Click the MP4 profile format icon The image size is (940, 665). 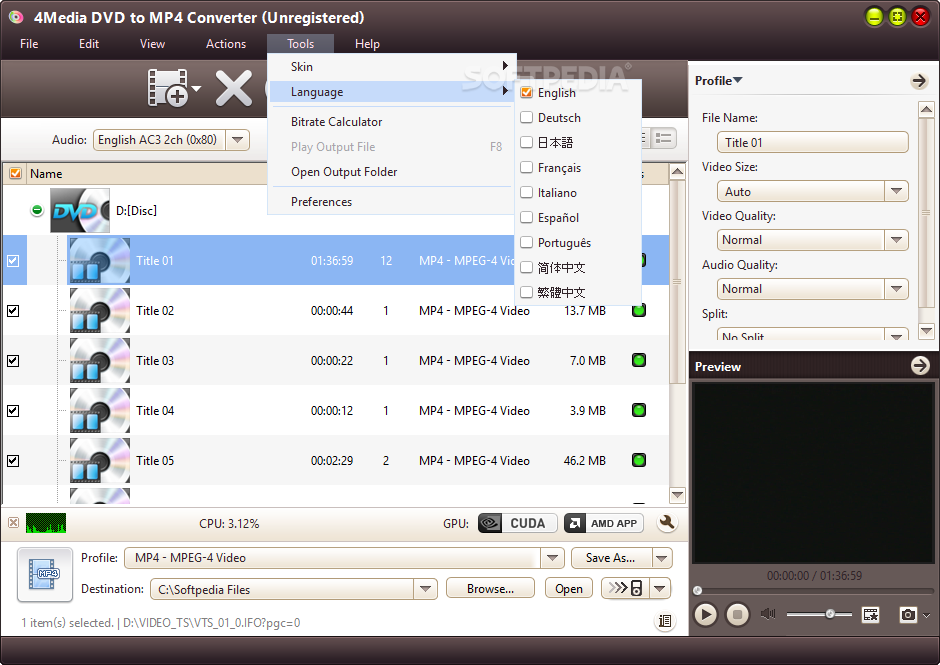click(x=45, y=574)
